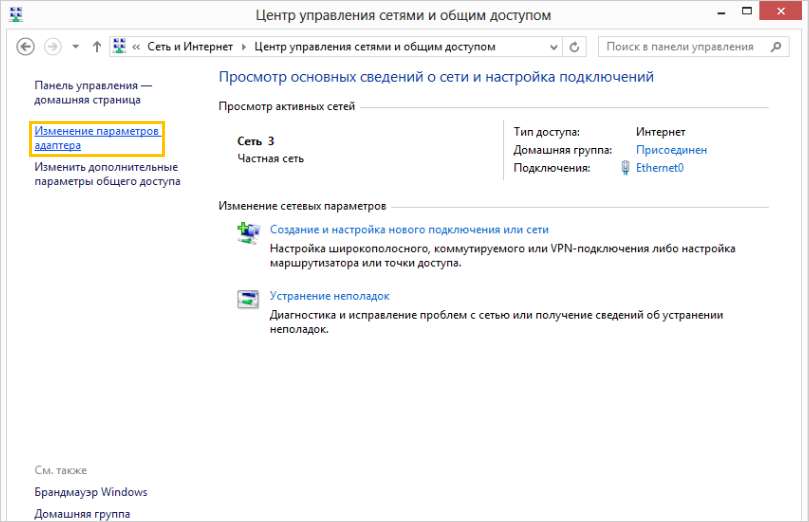Select the Центр управления сетями breadcrumb
This screenshot has width=809, height=522.
(374, 47)
